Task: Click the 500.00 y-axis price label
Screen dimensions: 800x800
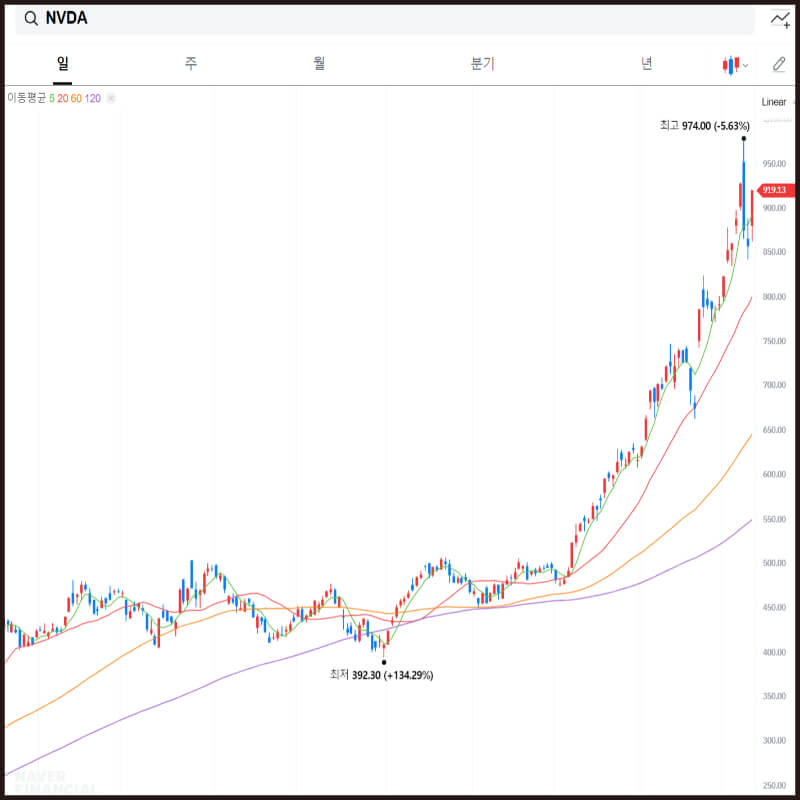Action: click(x=774, y=563)
